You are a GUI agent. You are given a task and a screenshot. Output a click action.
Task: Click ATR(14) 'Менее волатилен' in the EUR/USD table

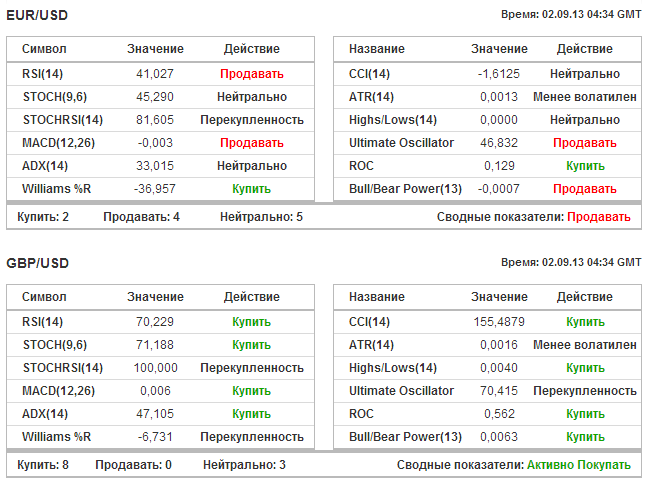click(585, 97)
